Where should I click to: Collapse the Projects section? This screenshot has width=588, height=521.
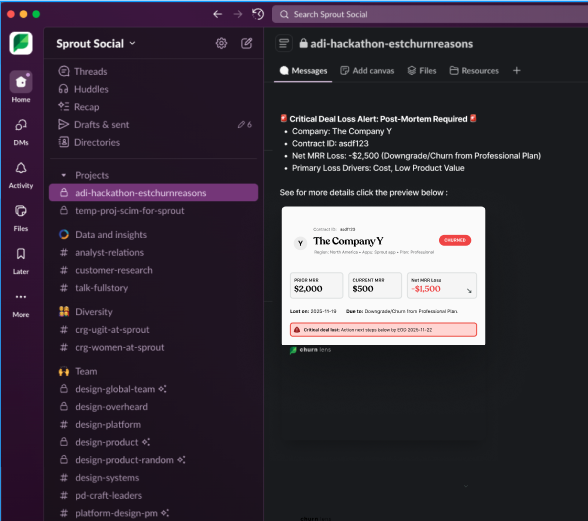[63, 175]
